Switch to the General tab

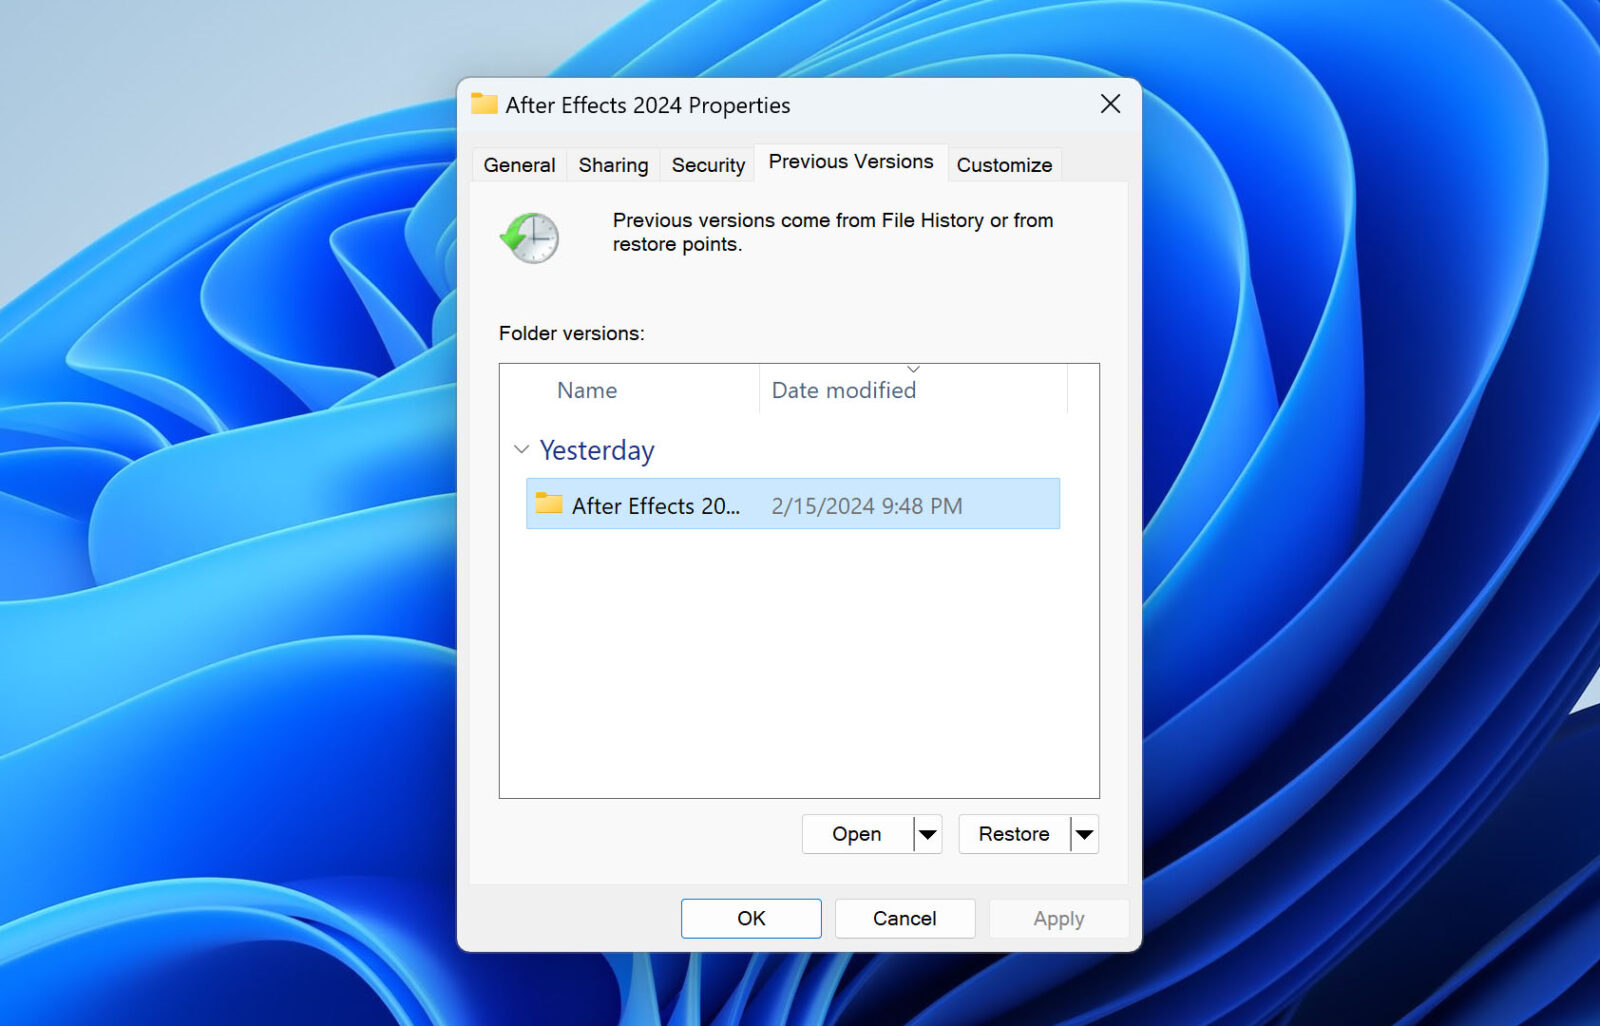(x=519, y=164)
